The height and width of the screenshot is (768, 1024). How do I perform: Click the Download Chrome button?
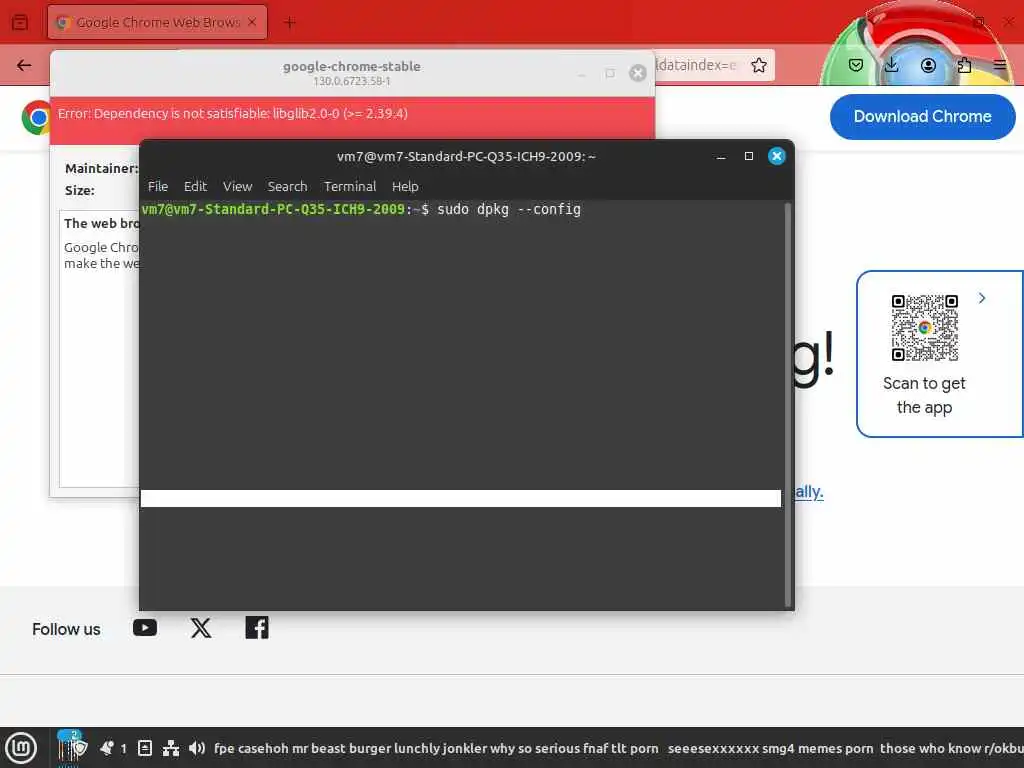tap(922, 116)
